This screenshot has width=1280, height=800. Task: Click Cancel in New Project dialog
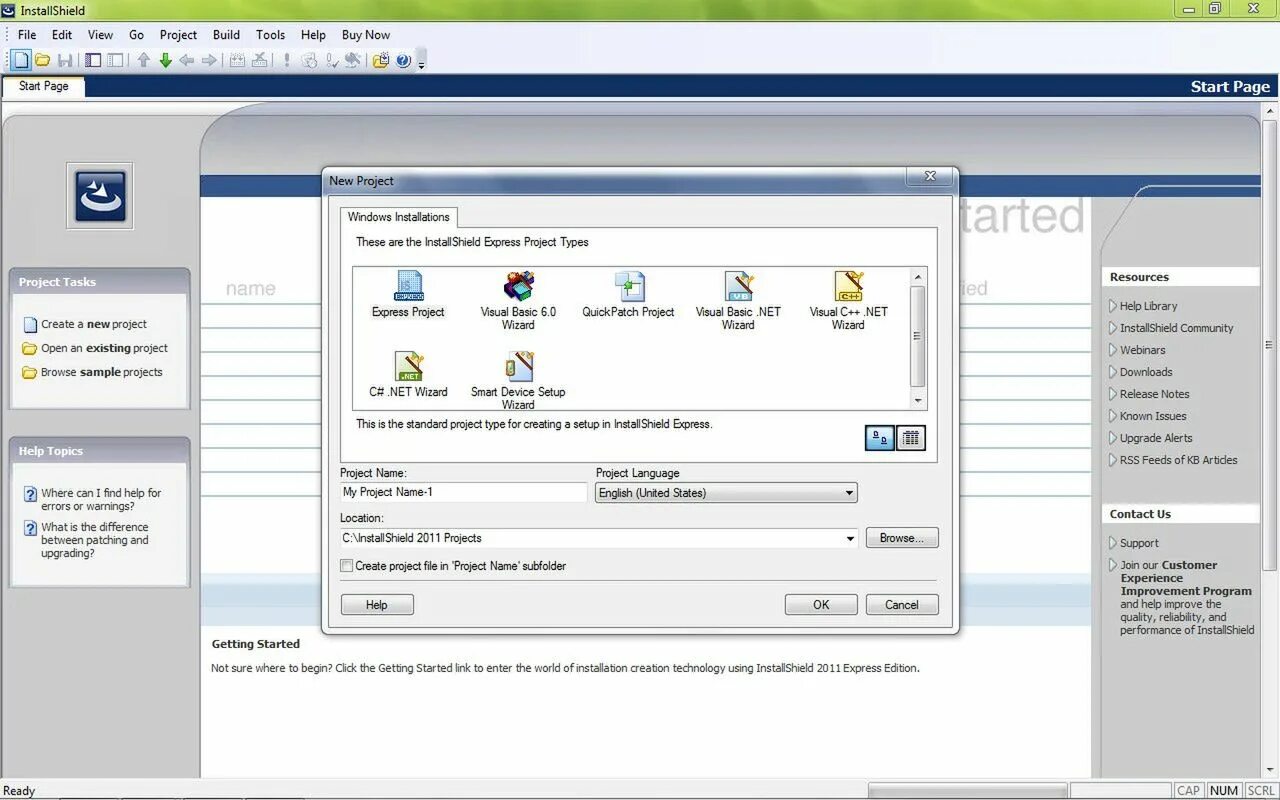coord(901,604)
